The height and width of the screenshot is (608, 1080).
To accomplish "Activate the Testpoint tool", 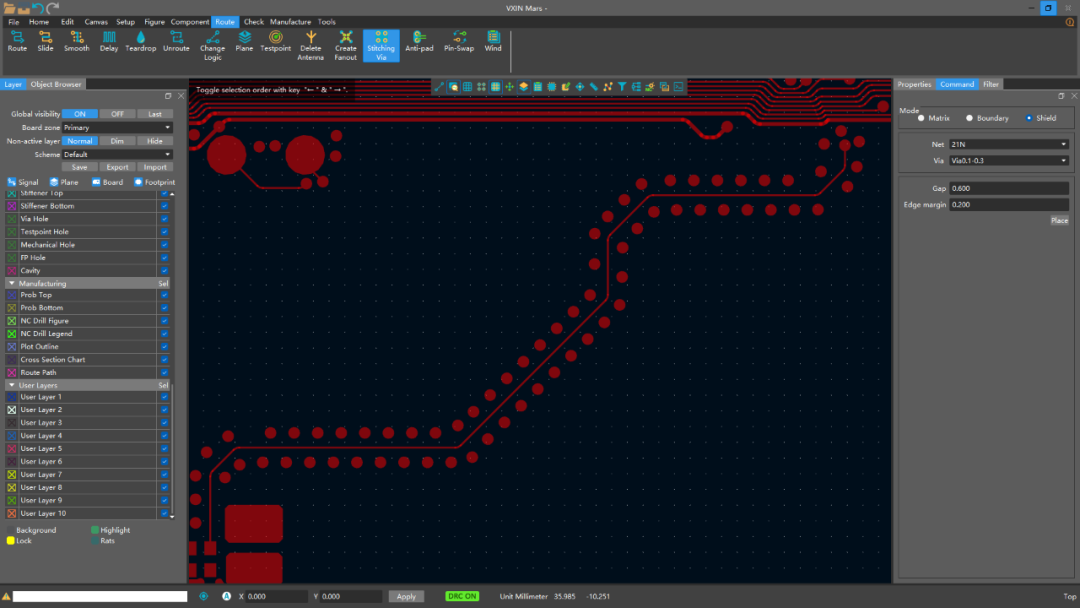I will (x=276, y=42).
